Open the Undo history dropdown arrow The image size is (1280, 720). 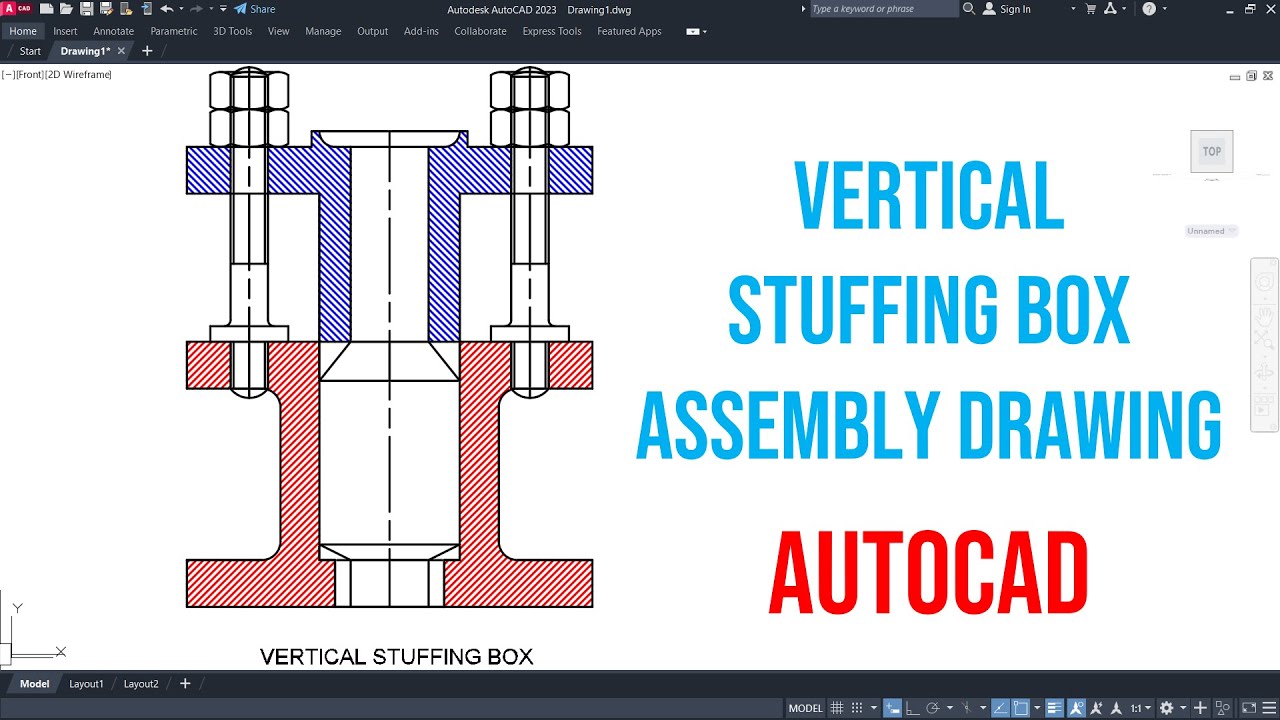(181, 8)
